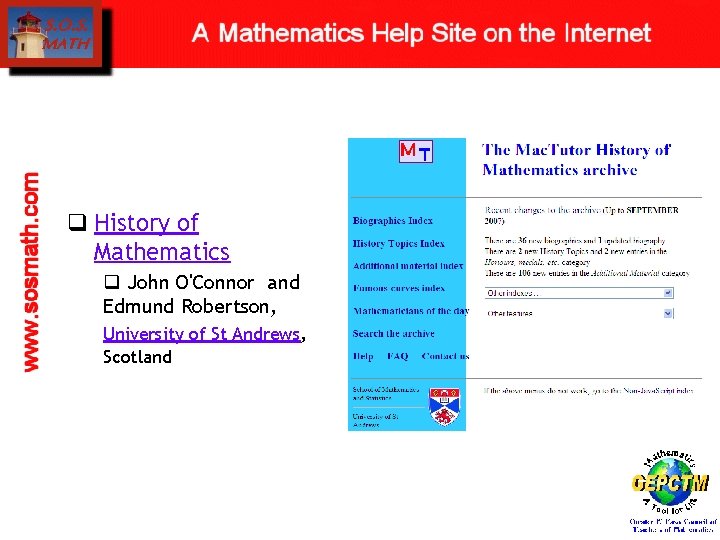The width and height of the screenshot is (720, 540).
Task: Click the MacTutor History of Mathematics archive title
Action: tap(576, 160)
